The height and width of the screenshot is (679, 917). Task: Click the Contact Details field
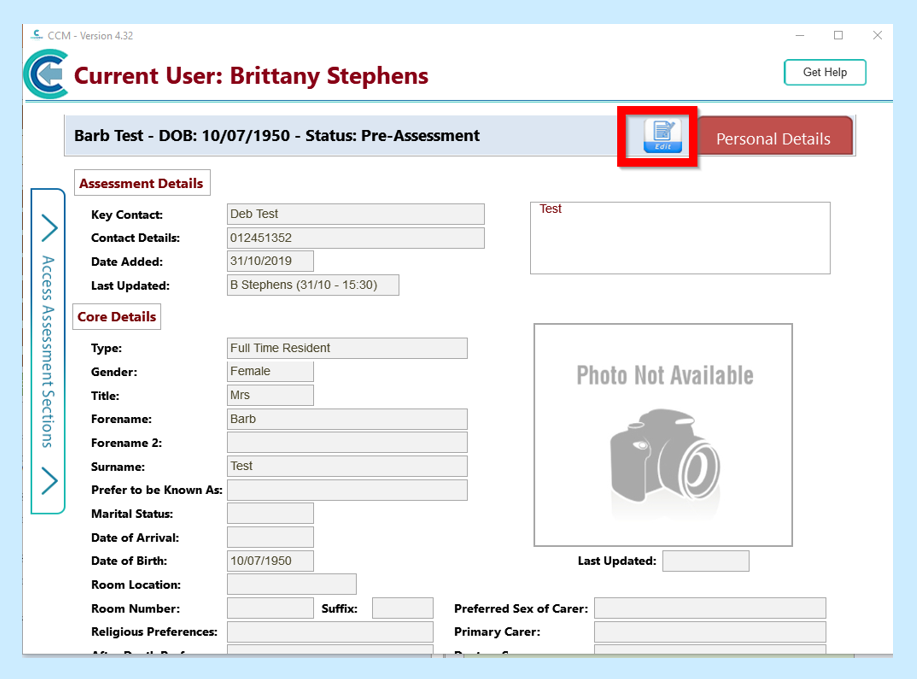tap(356, 238)
